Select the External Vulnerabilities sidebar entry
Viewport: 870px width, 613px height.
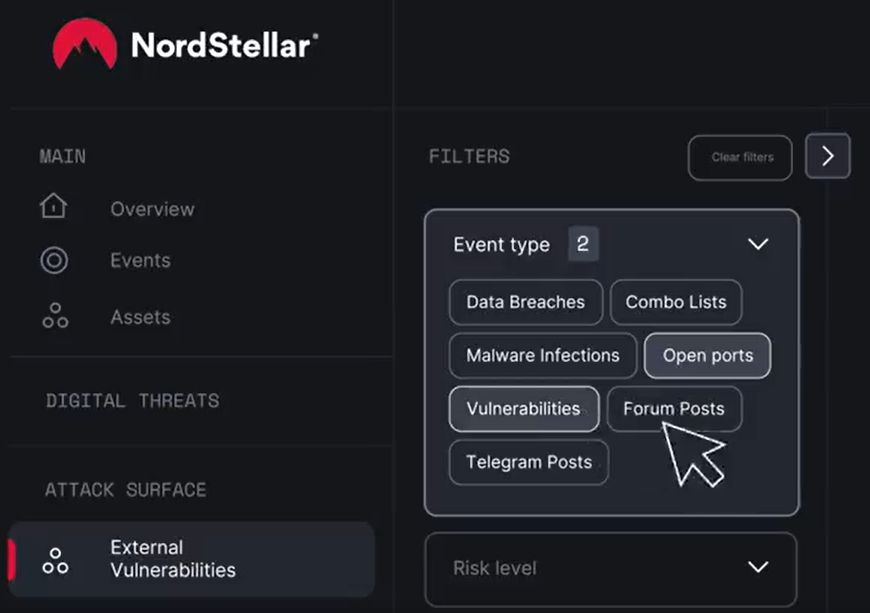tap(192, 559)
